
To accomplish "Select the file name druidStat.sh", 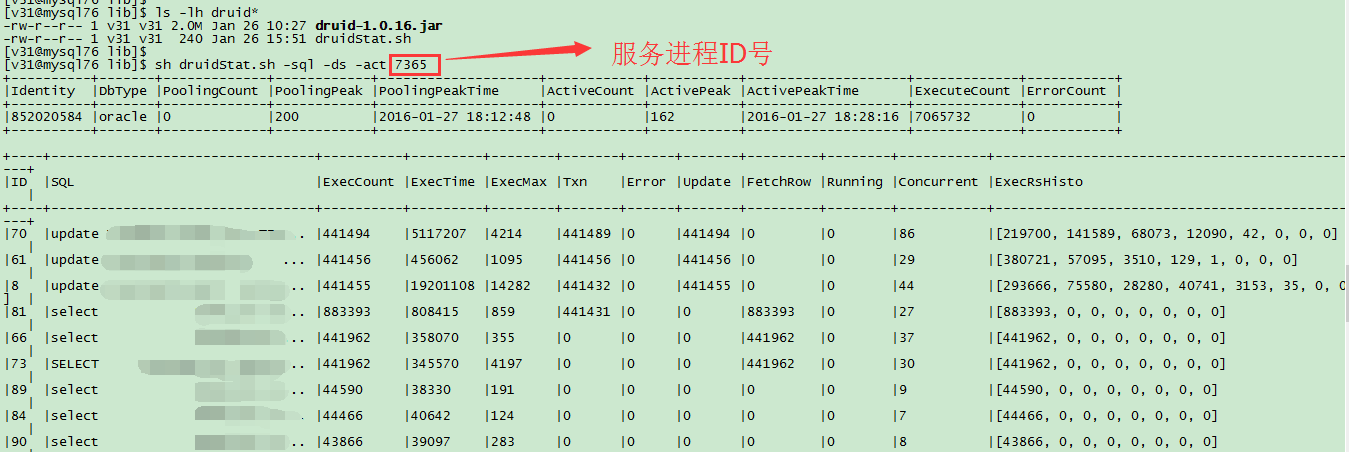I will [361, 37].
